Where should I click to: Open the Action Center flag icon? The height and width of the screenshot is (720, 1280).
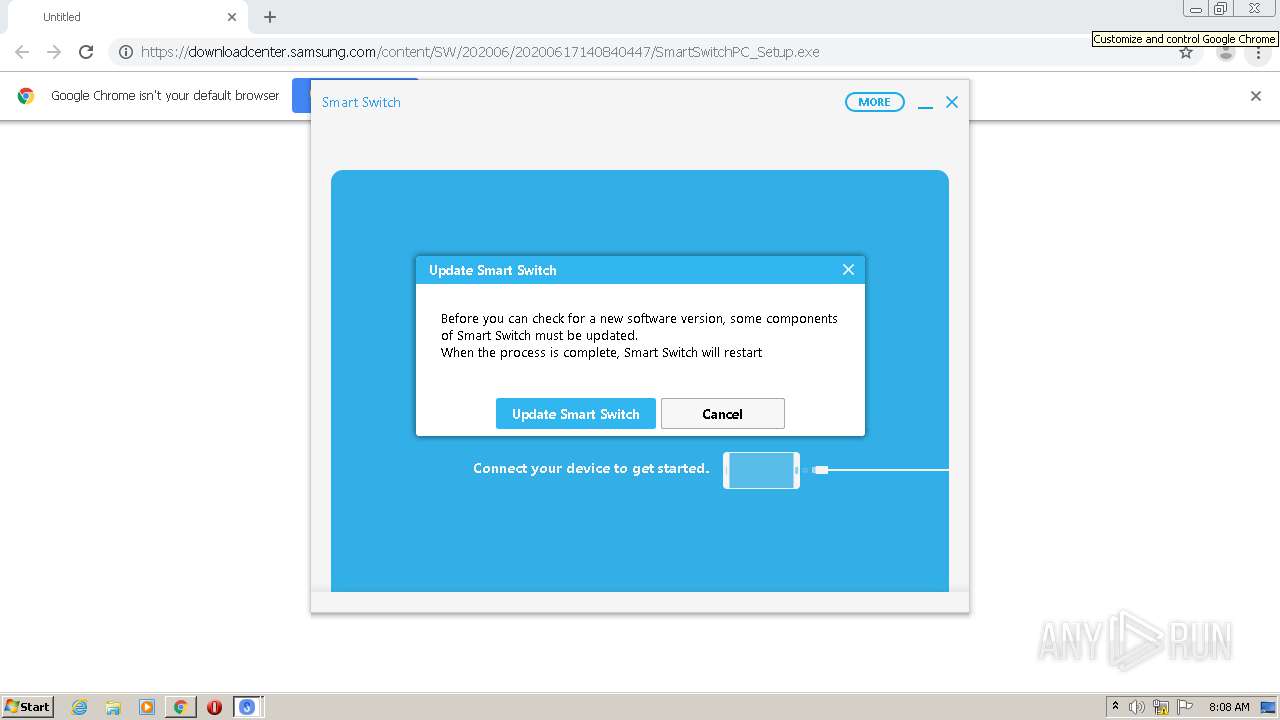point(1185,707)
